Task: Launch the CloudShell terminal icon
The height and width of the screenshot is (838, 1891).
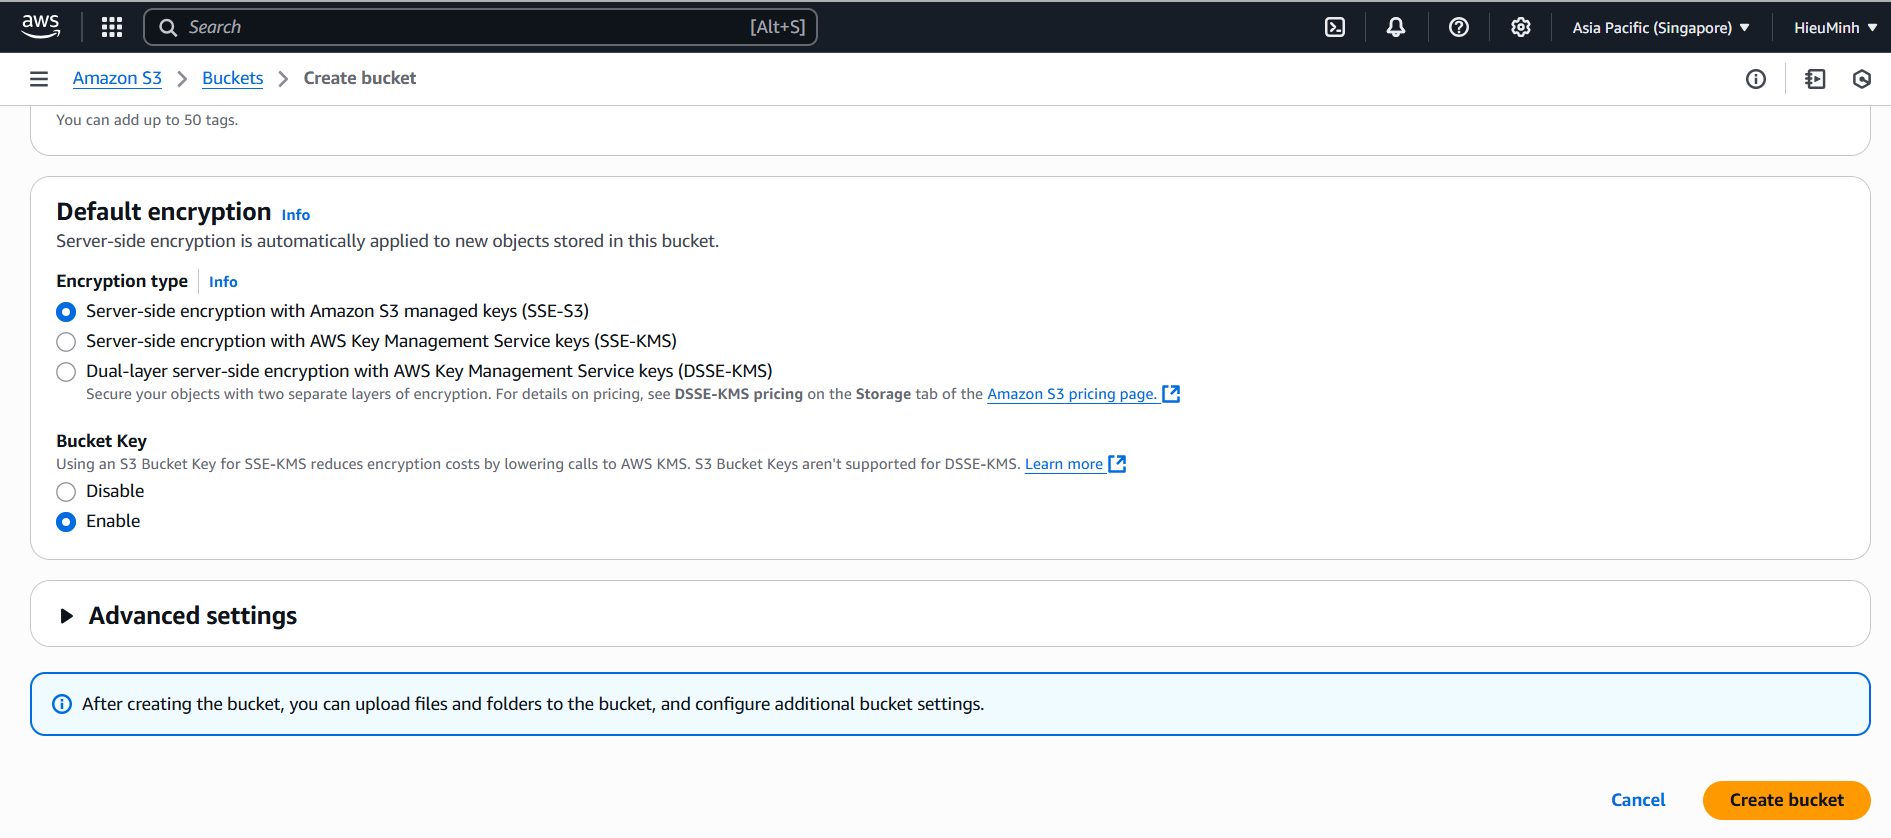Action: pos(1335,27)
